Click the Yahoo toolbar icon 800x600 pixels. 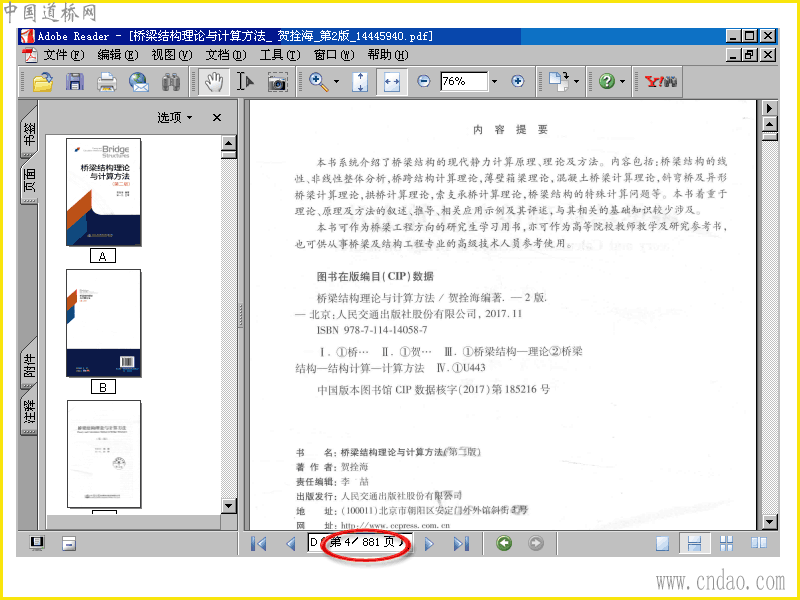[661, 81]
